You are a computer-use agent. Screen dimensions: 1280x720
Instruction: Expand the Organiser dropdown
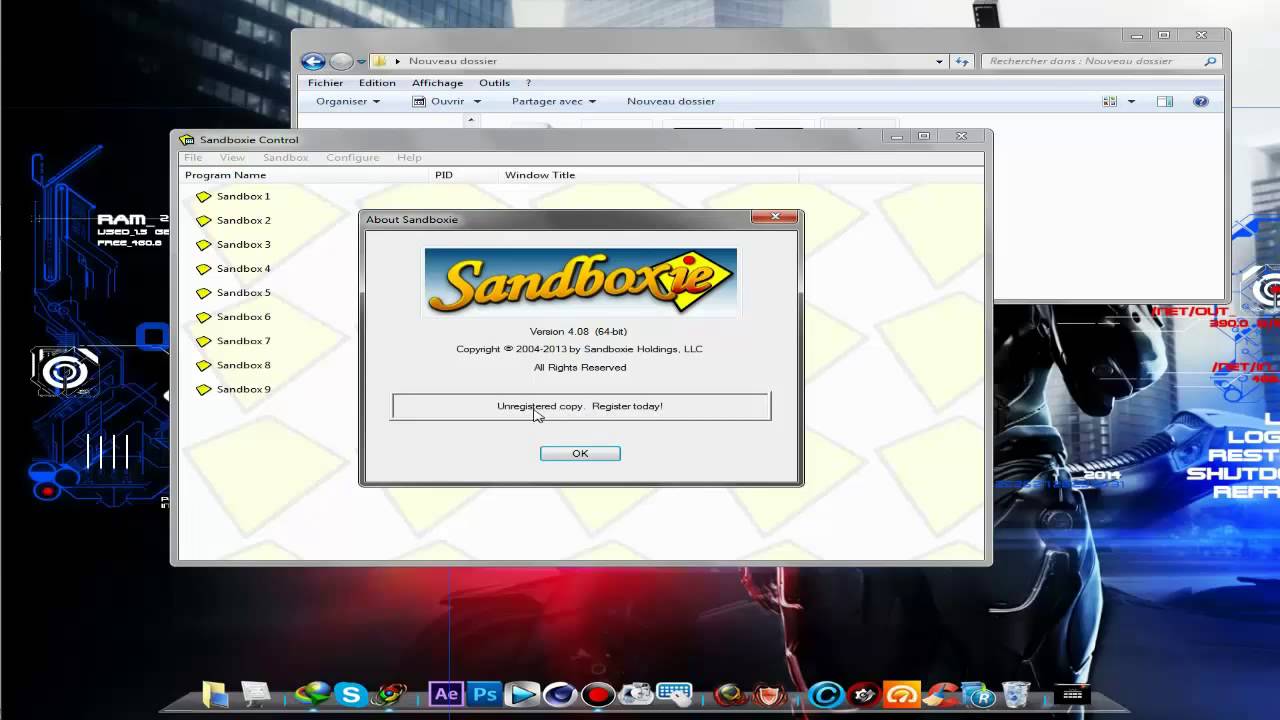[x=348, y=101]
